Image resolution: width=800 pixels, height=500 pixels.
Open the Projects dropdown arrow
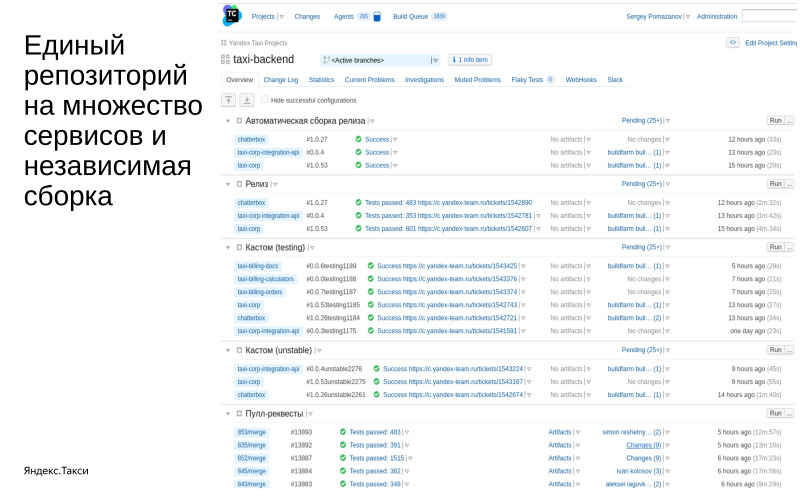(x=282, y=17)
